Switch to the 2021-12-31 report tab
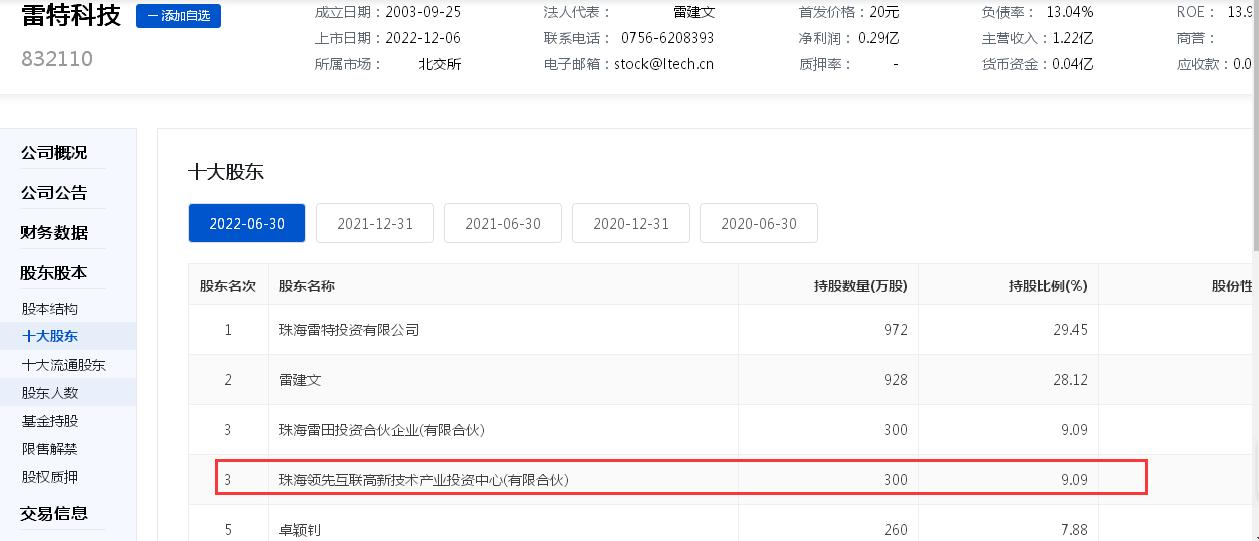 pos(374,223)
